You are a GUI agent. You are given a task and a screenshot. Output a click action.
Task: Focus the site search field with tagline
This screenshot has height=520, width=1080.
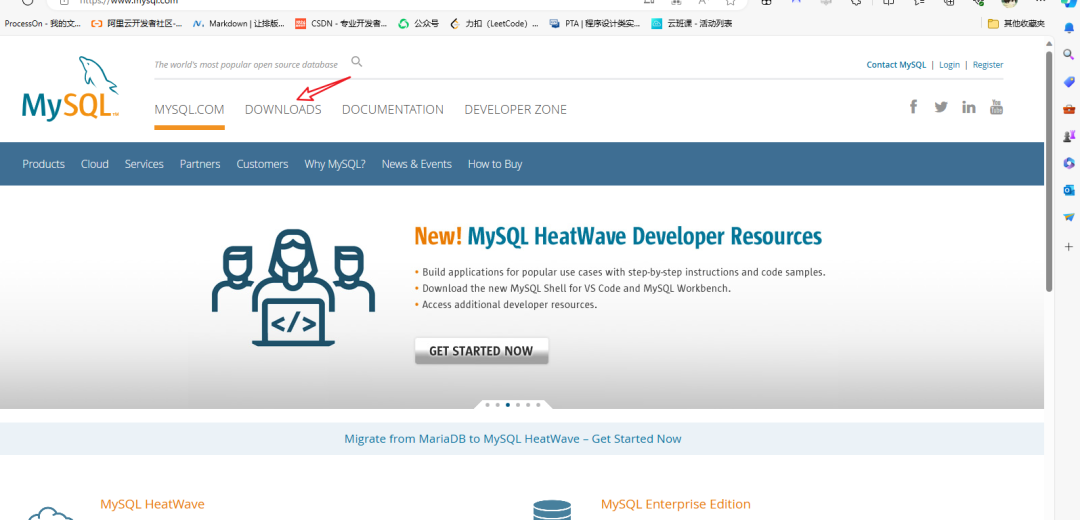[246, 65]
